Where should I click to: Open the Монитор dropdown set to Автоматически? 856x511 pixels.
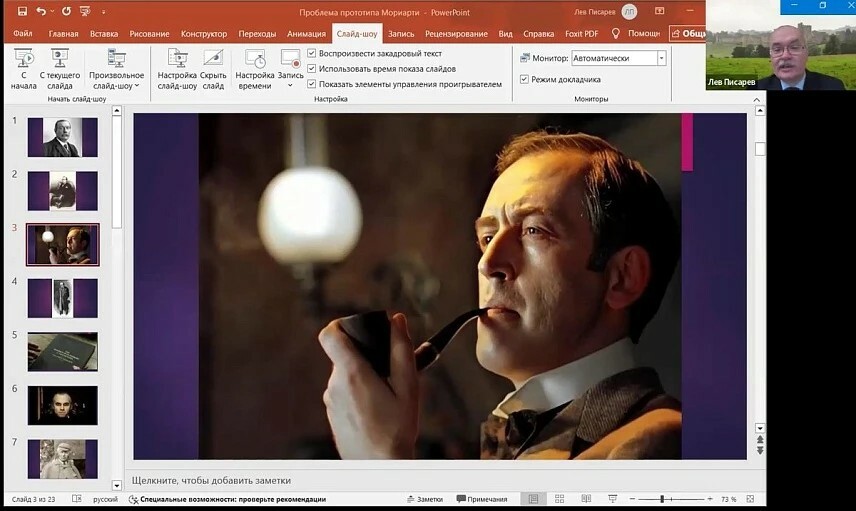(662, 58)
